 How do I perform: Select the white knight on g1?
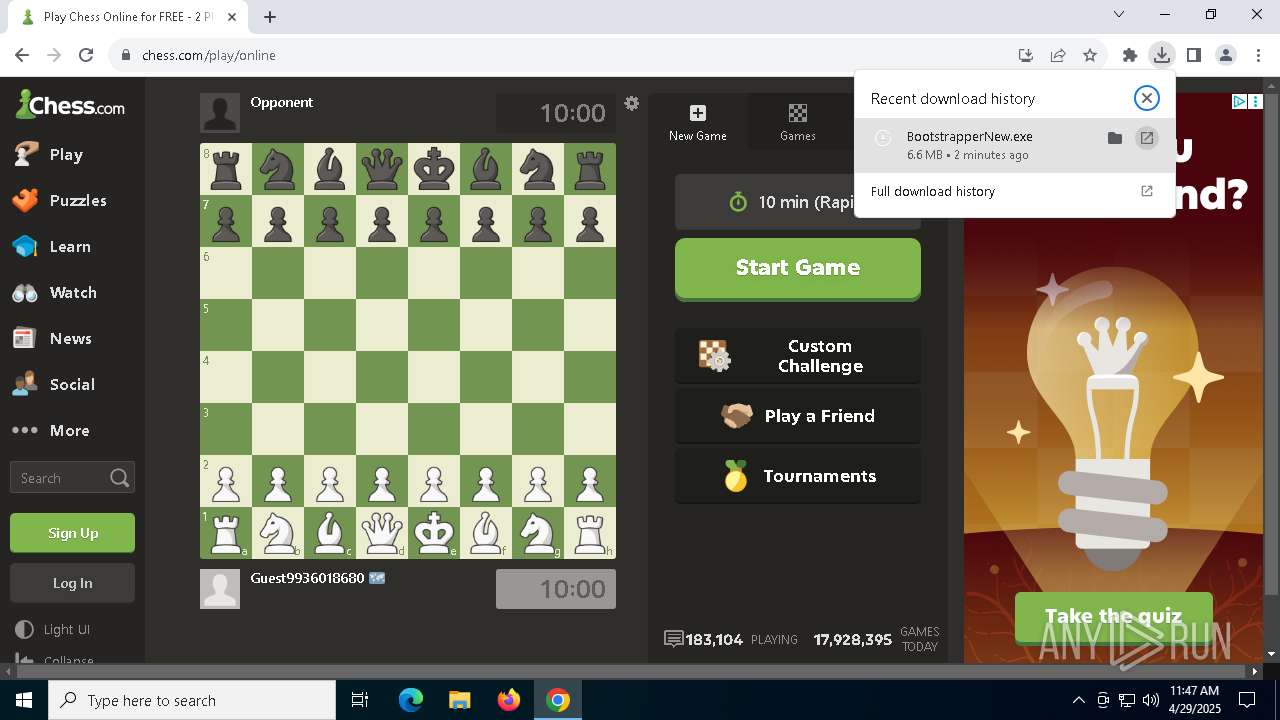538,533
